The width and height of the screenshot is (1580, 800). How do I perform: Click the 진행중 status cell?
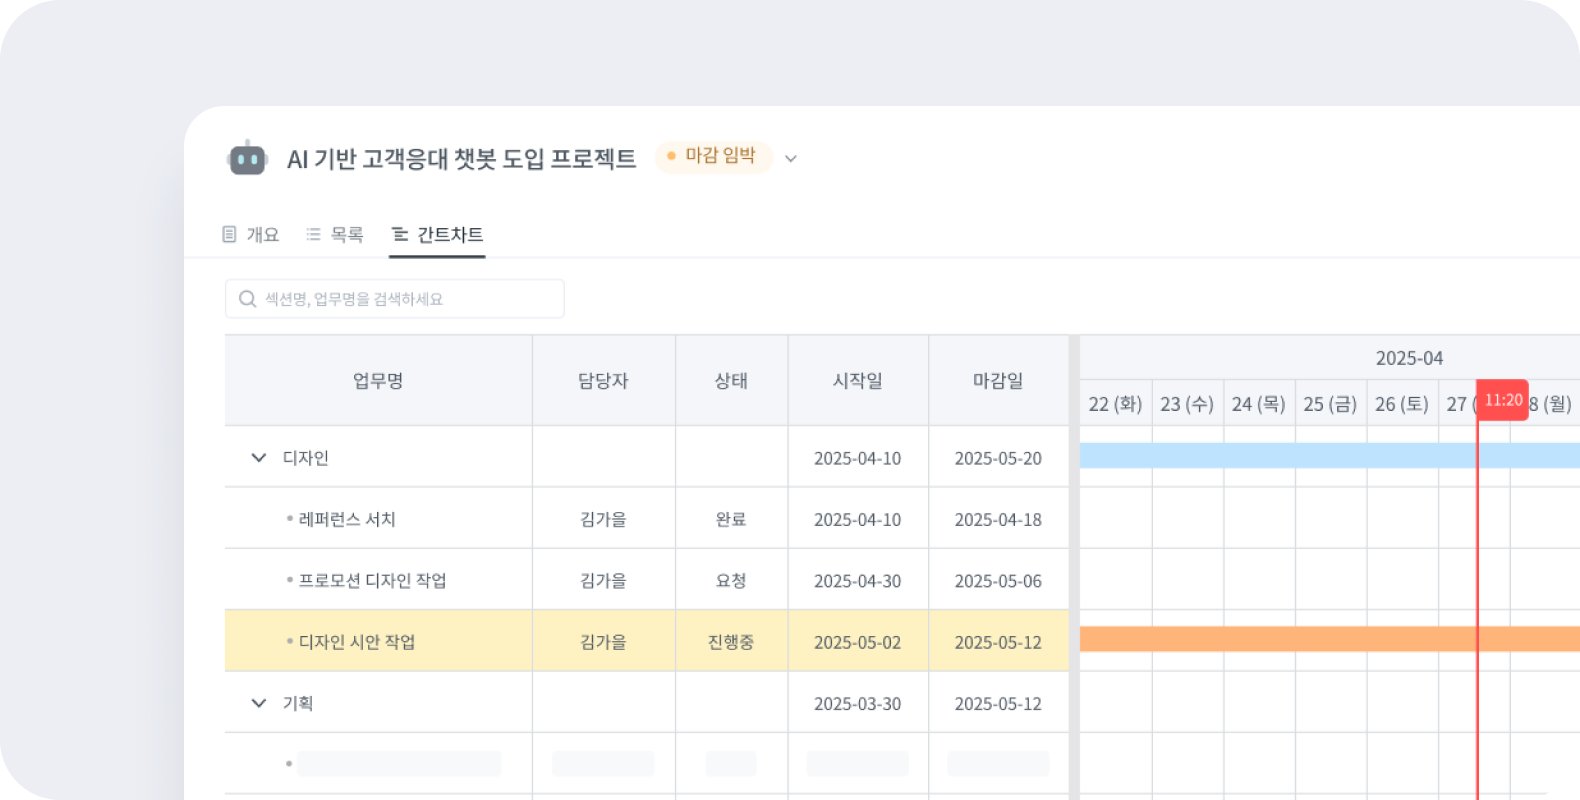[x=731, y=642]
